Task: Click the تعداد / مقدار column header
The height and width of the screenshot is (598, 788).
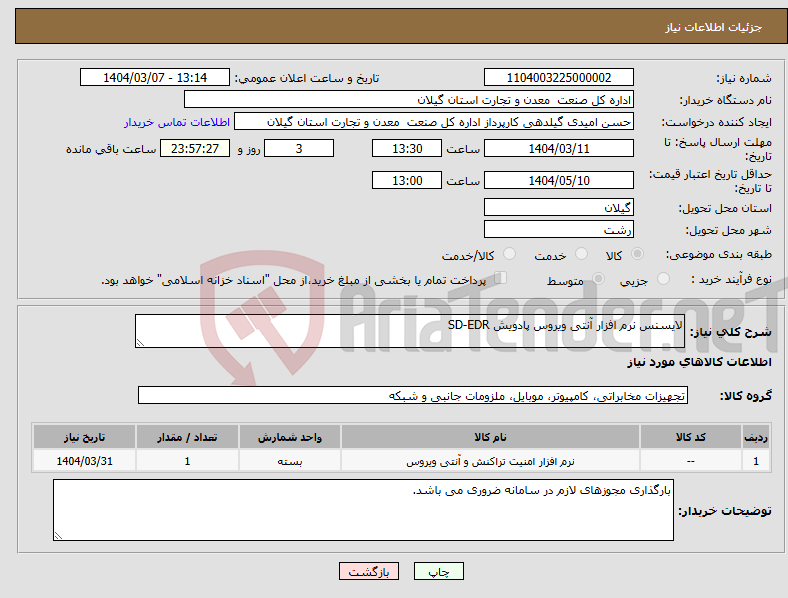Action: point(187,437)
